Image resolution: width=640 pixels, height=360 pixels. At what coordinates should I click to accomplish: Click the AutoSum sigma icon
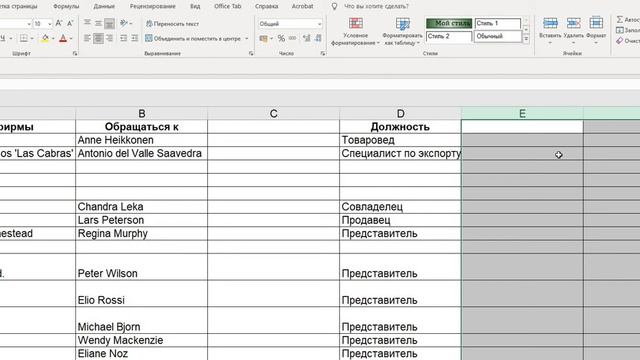coord(620,20)
